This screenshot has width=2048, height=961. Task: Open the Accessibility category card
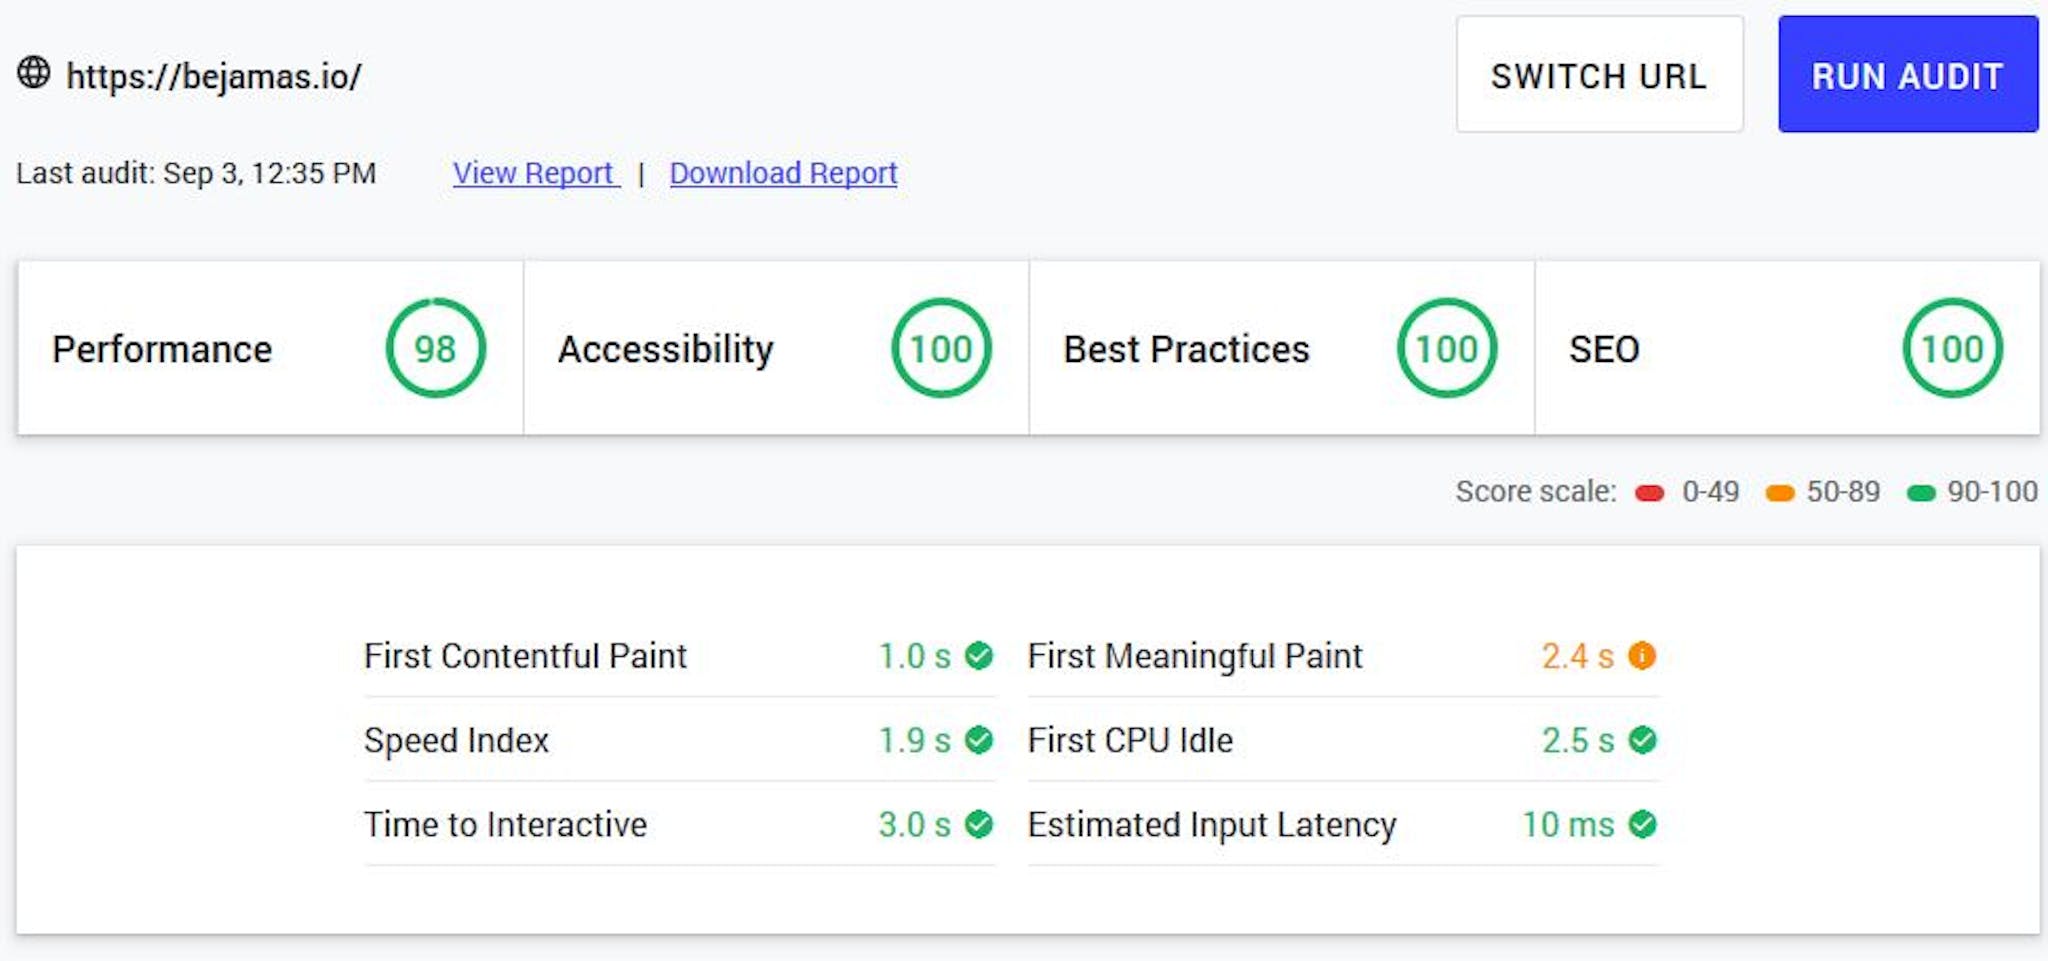click(x=776, y=348)
